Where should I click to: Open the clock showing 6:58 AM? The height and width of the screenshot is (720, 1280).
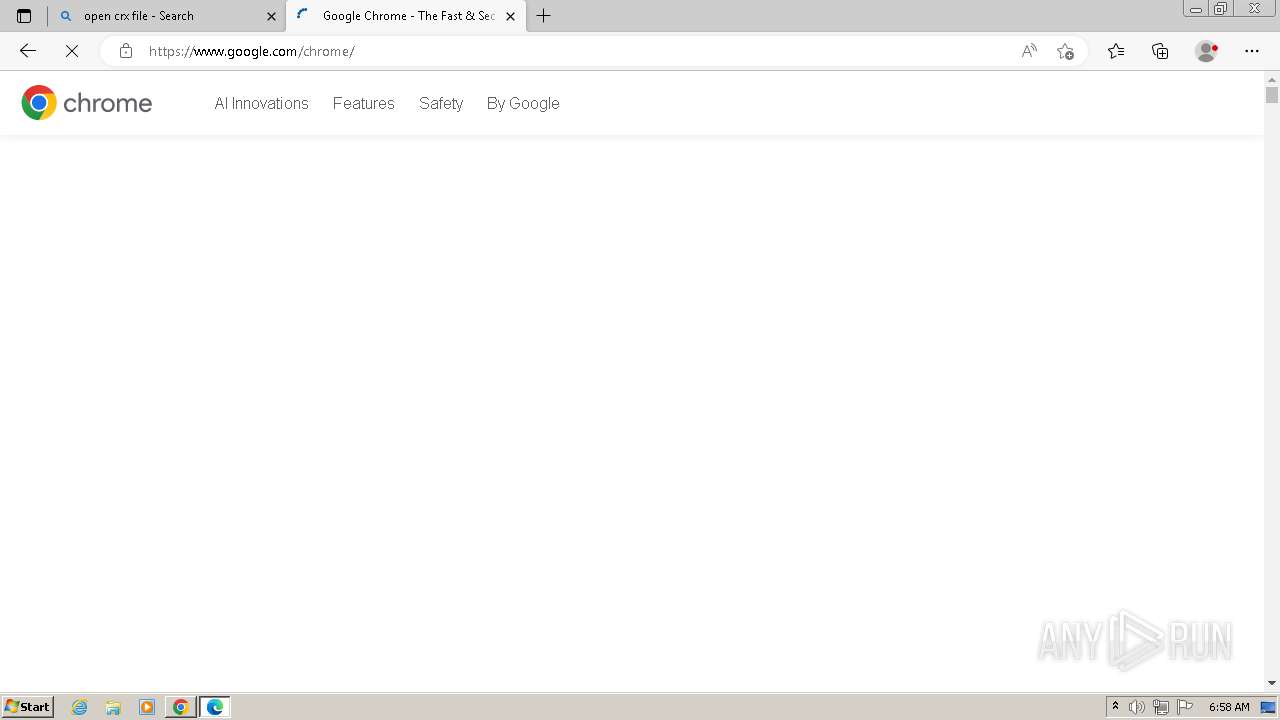(1229, 707)
